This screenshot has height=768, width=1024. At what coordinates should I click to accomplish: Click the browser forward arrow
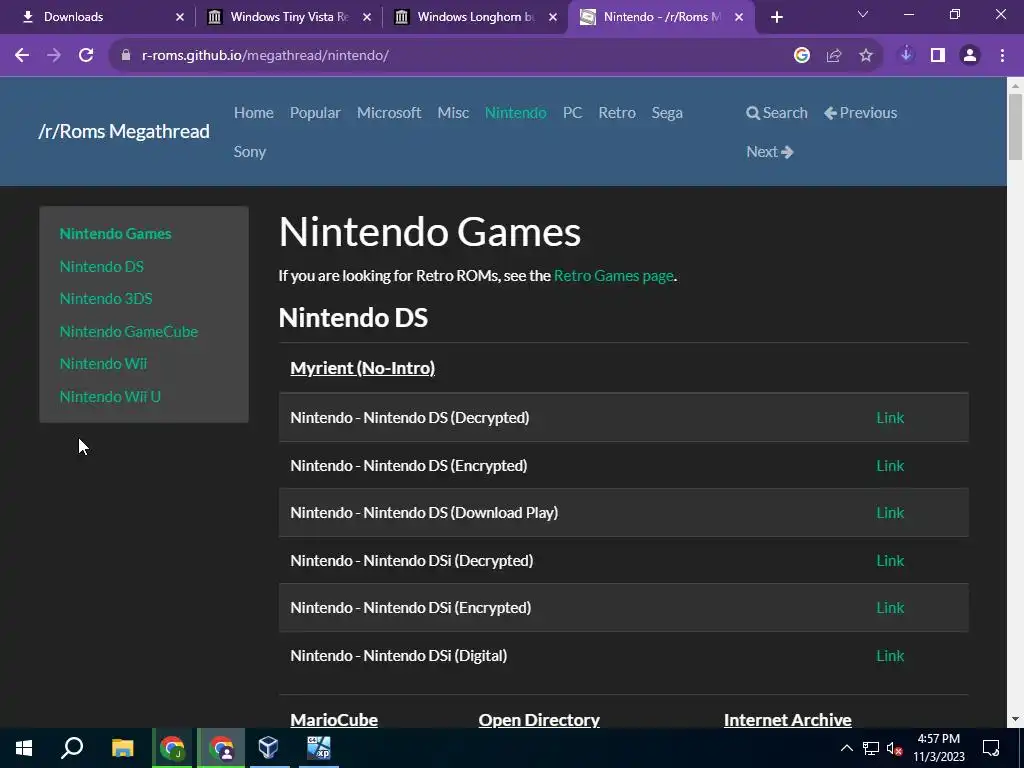[x=54, y=56]
